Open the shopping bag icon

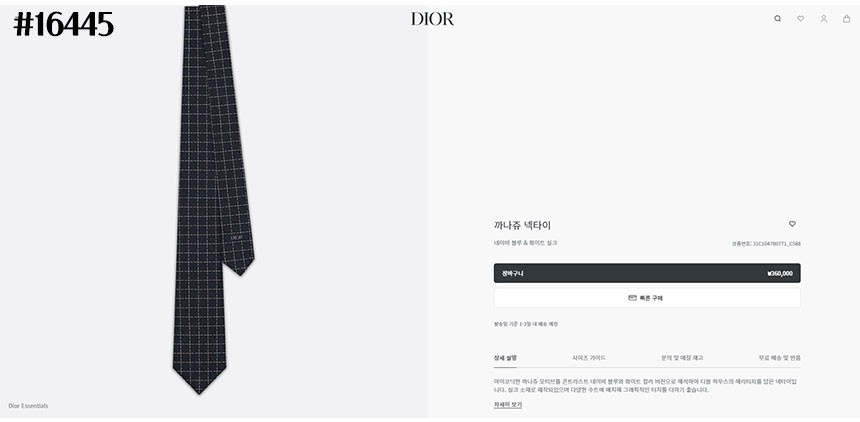click(846, 19)
